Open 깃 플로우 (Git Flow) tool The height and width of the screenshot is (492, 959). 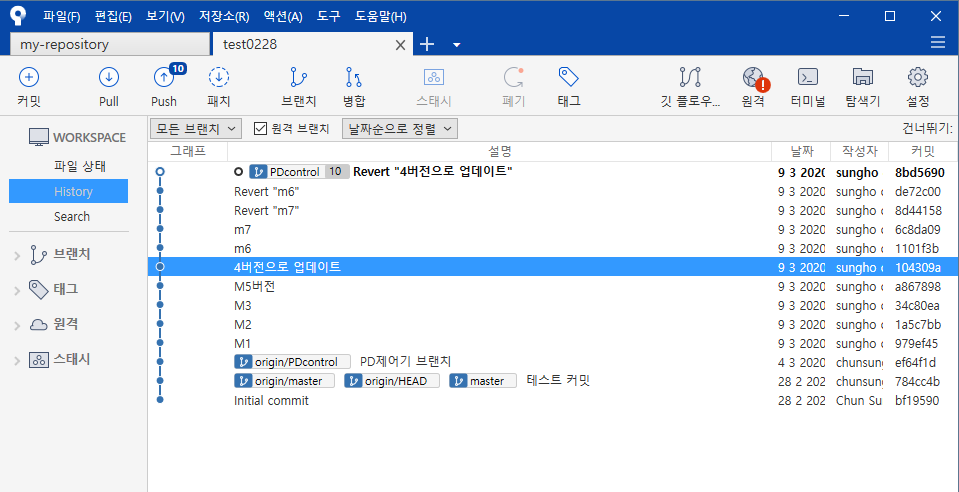[690, 77]
